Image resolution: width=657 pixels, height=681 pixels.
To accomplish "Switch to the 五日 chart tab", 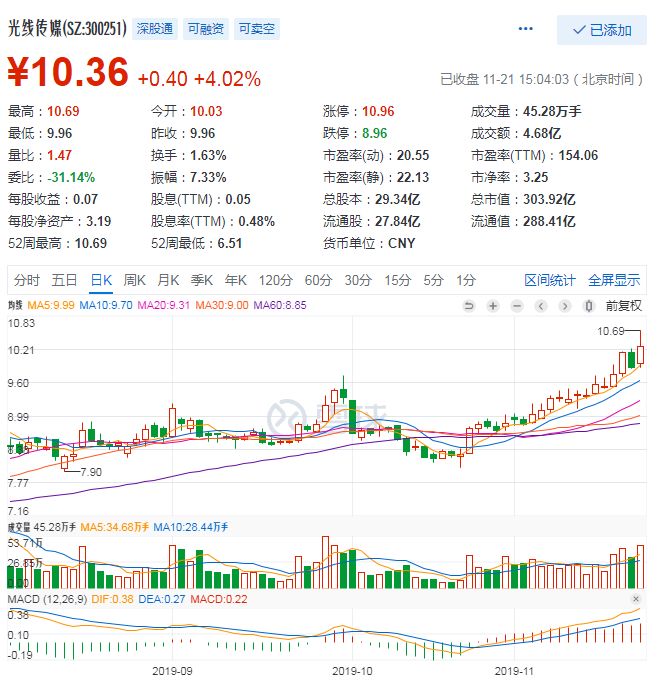I will 64,280.
